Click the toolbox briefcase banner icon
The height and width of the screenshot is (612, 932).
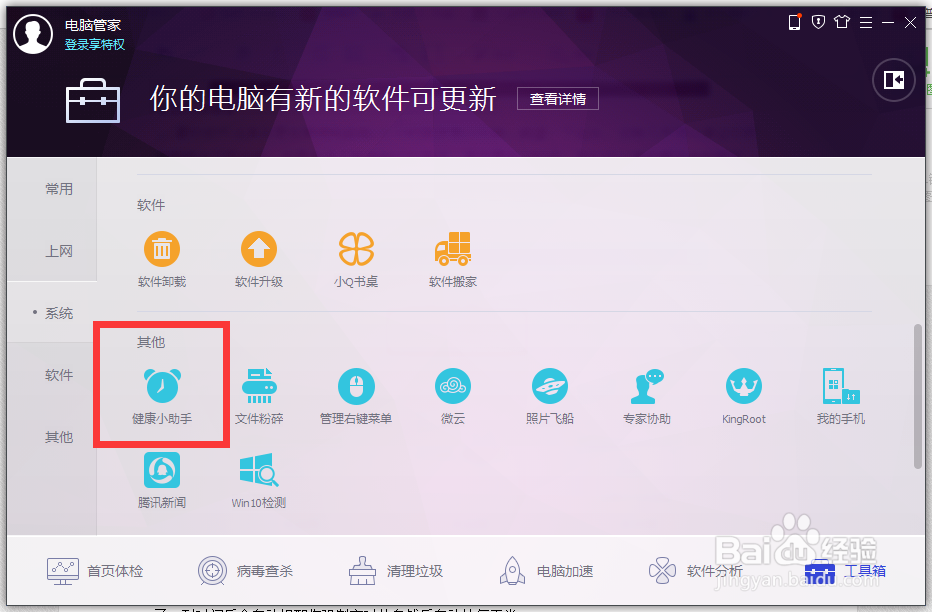pyautogui.click(x=93, y=100)
